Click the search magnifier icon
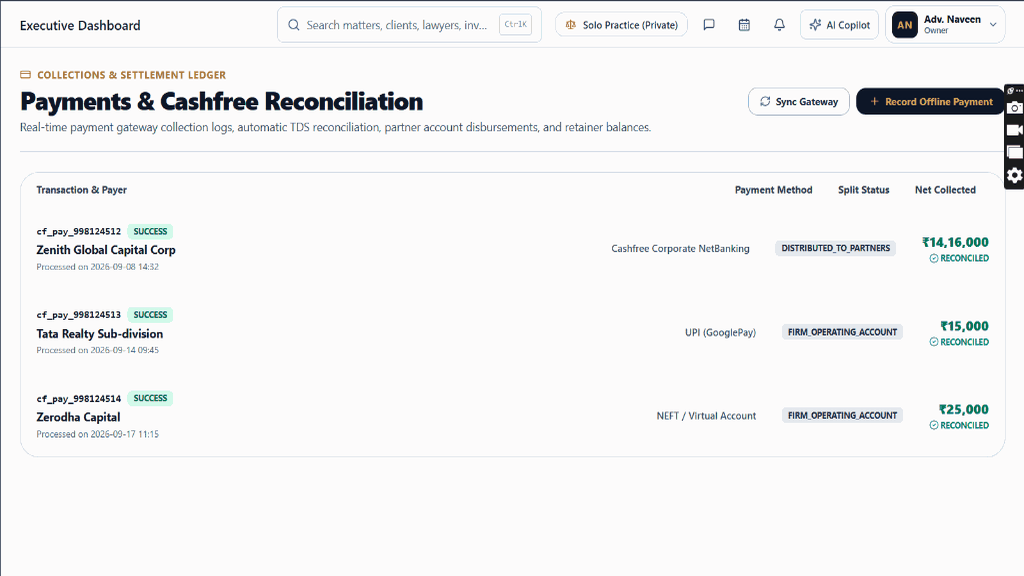 click(294, 25)
